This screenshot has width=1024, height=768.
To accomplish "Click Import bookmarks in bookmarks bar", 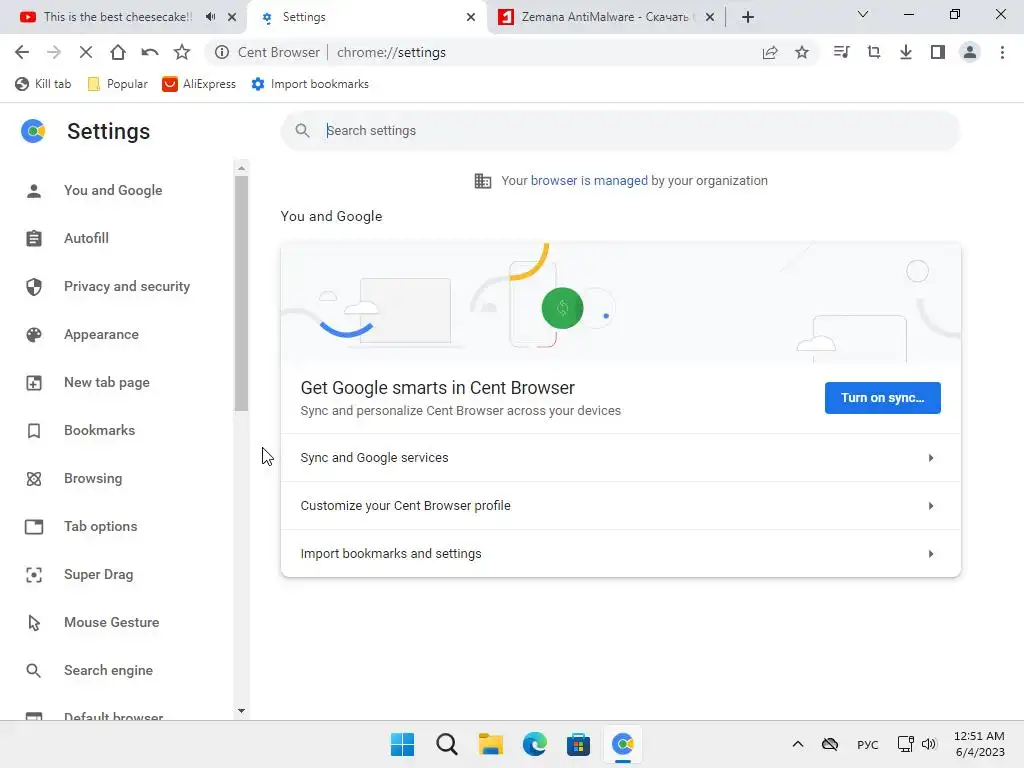I will pos(310,84).
